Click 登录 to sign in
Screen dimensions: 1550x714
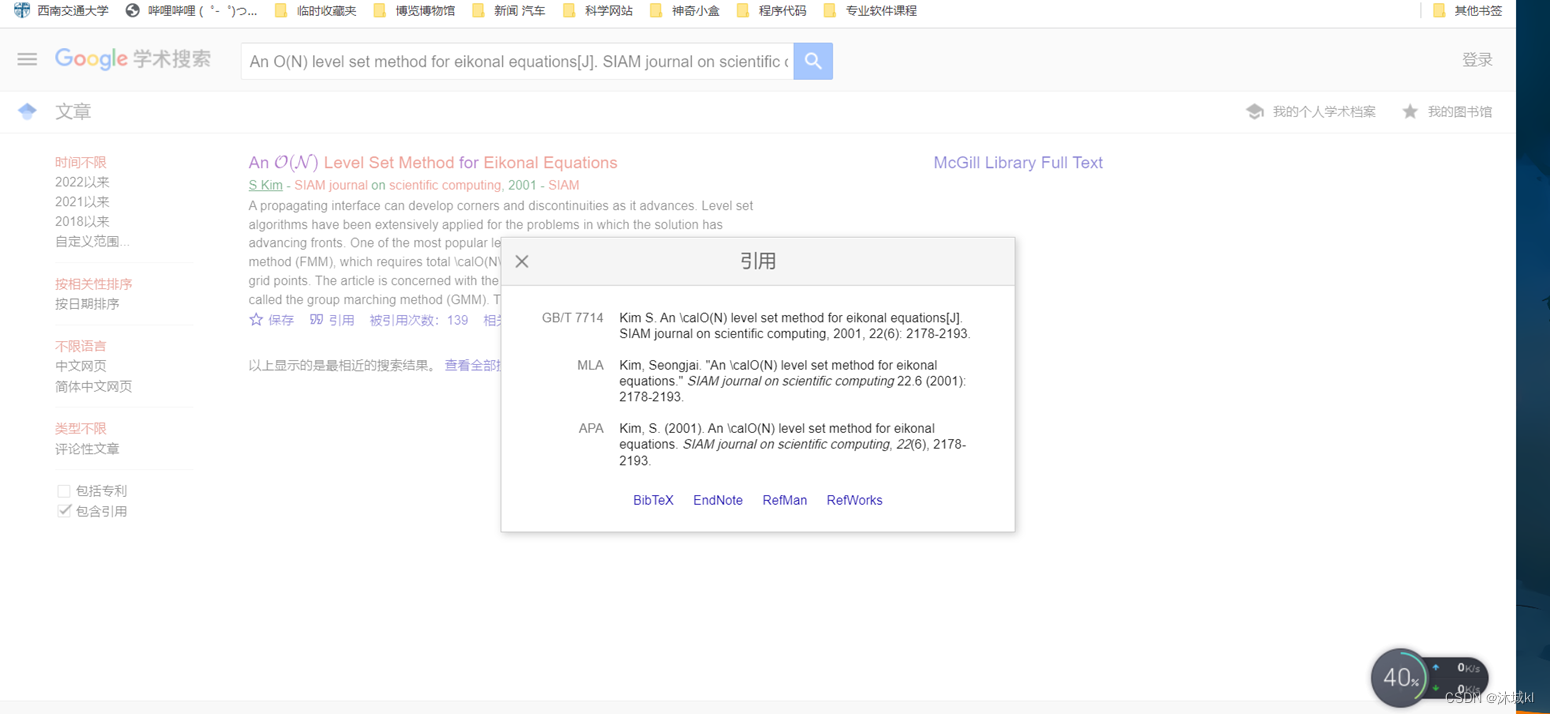point(1477,60)
